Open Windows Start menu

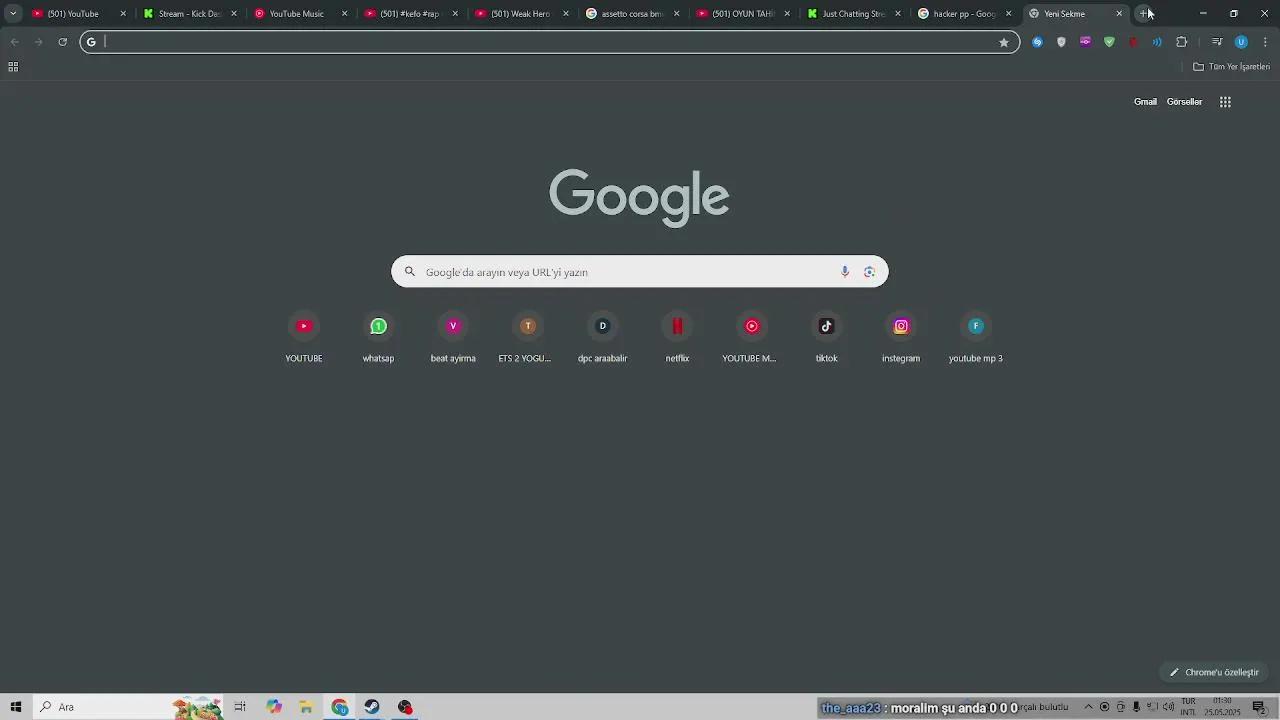[x=16, y=707]
